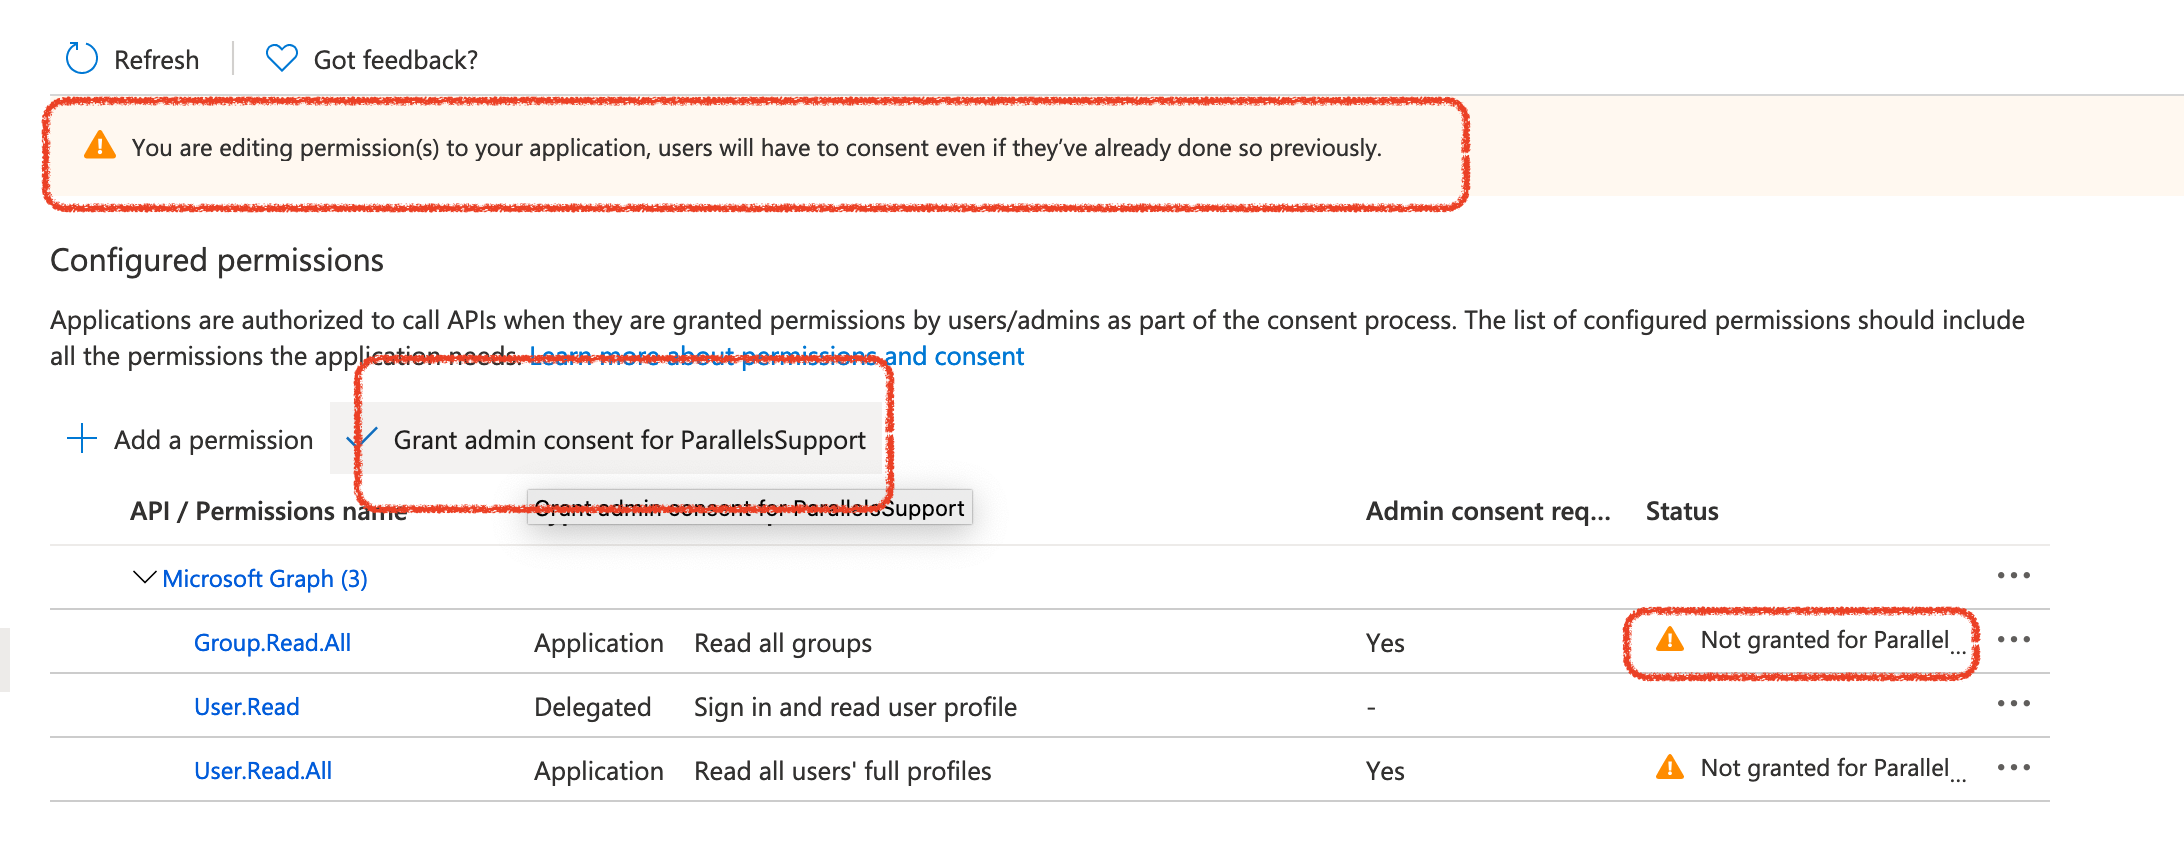This screenshot has width=2184, height=848.
Task: Click warning icon in User.Read.All status
Action: pos(1669,768)
